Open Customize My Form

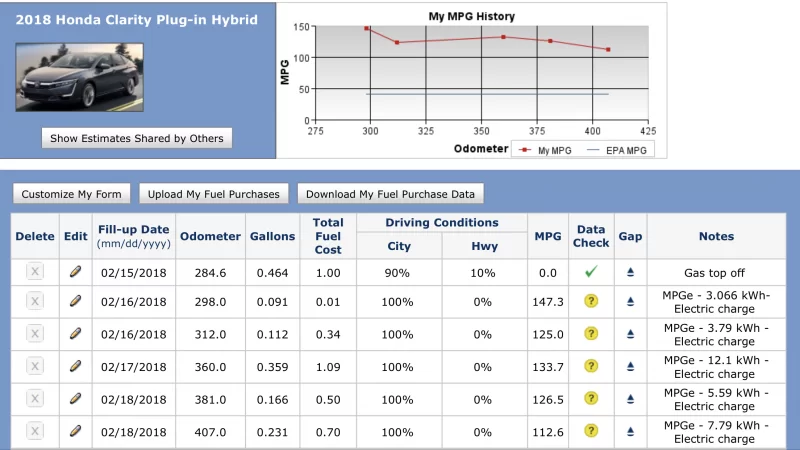pyautogui.click(x=71, y=194)
